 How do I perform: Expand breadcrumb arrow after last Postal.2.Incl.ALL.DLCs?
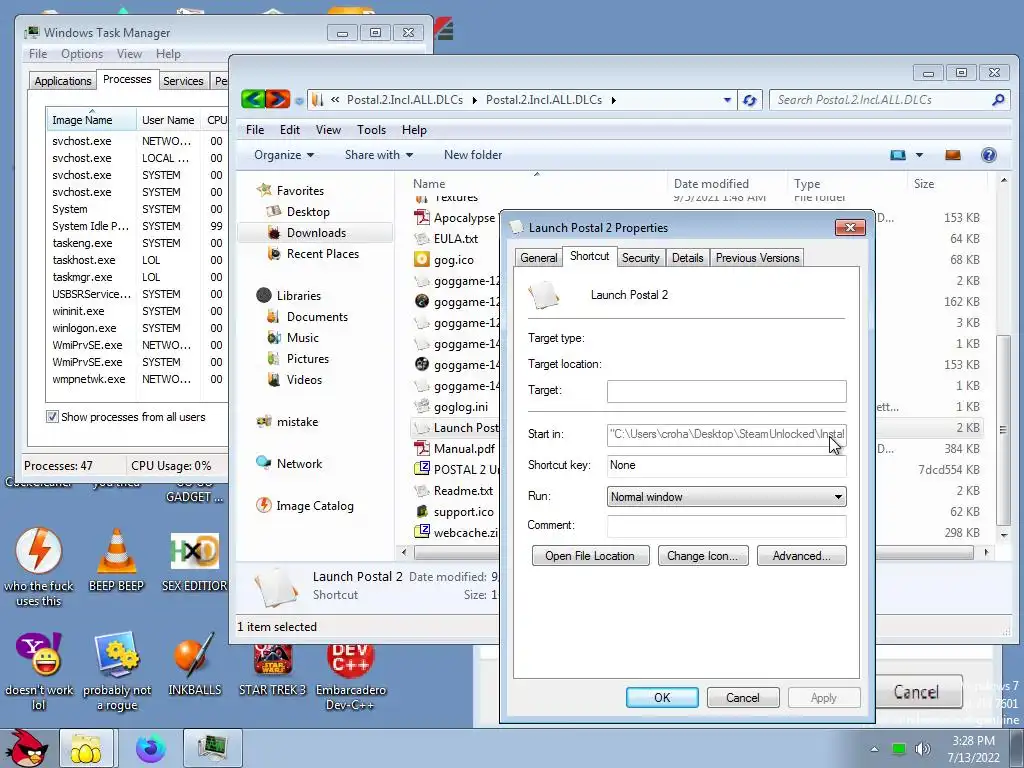tap(613, 100)
